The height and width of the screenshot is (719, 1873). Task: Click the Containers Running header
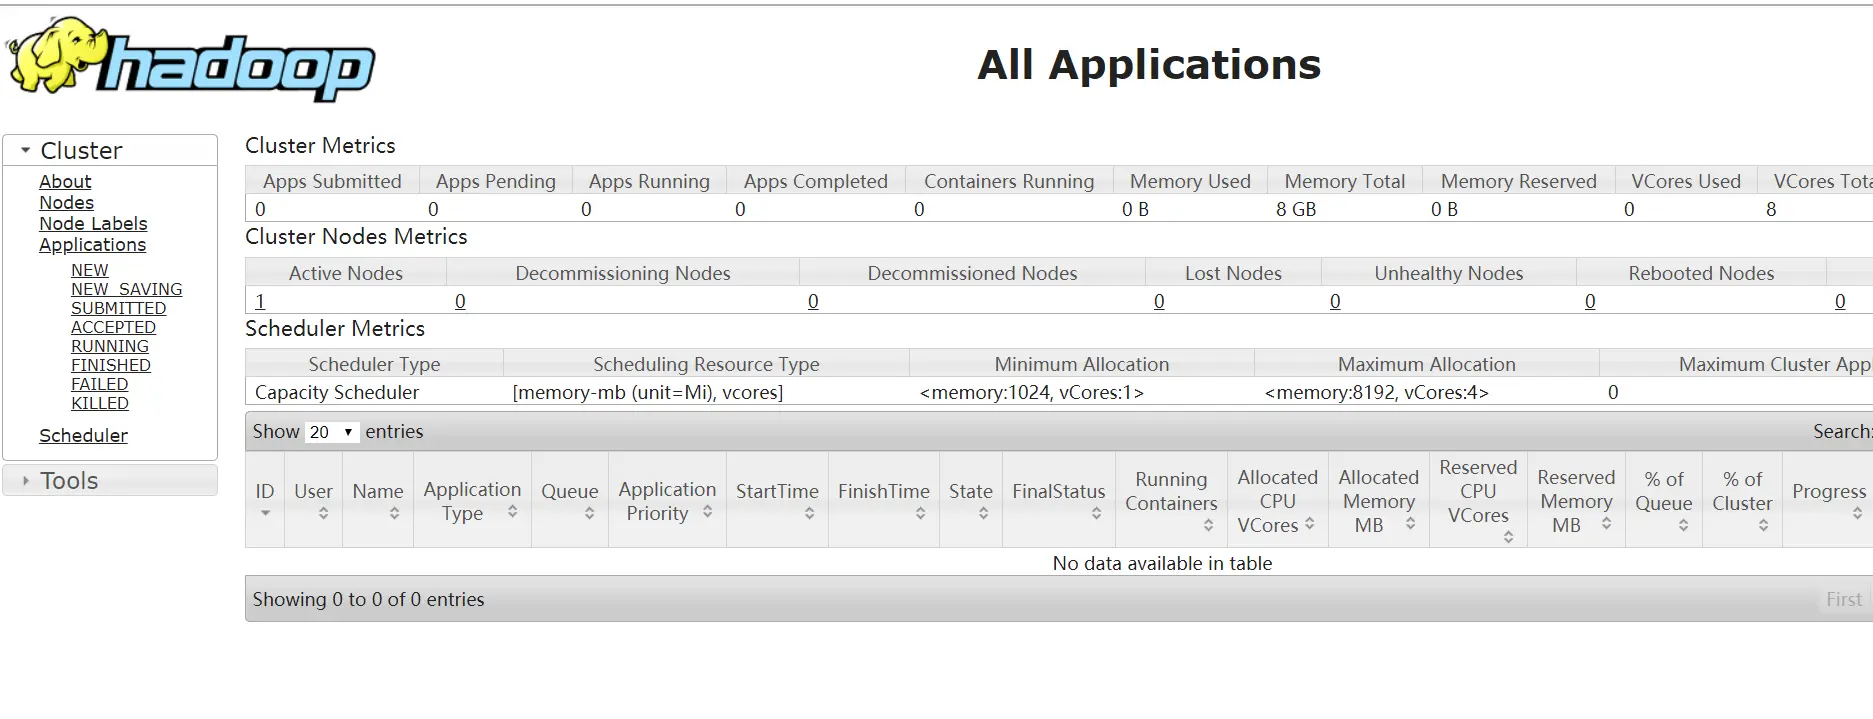pos(1009,181)
